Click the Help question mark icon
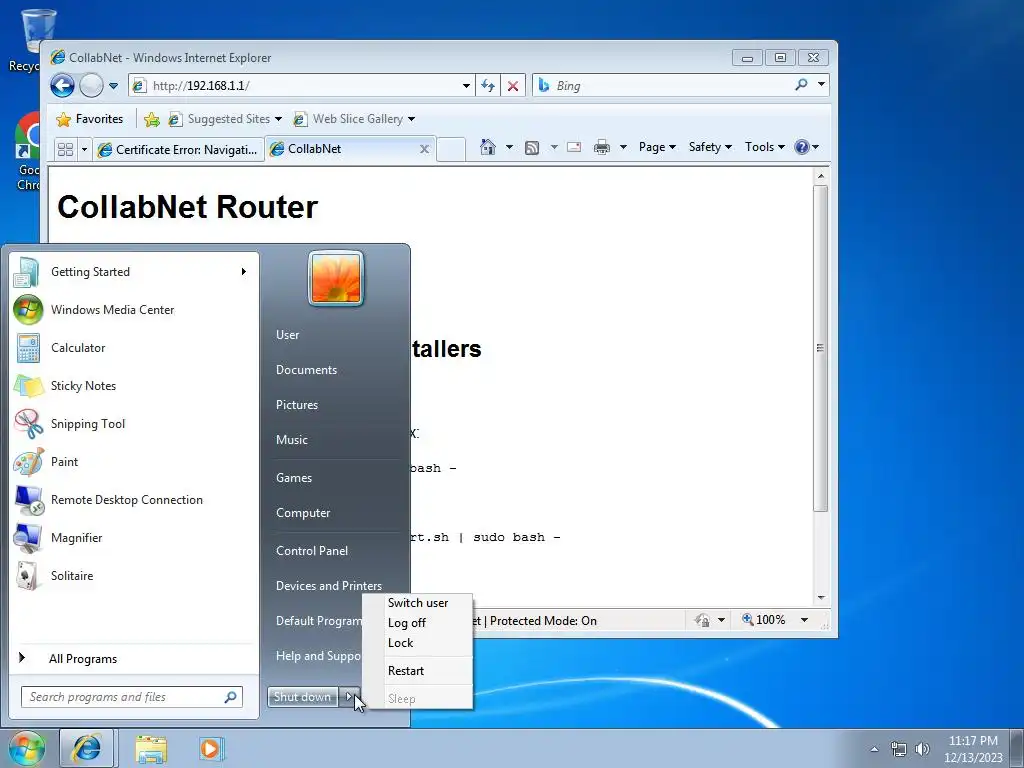This screenshot has width=1024, height=768. (802, 147)
